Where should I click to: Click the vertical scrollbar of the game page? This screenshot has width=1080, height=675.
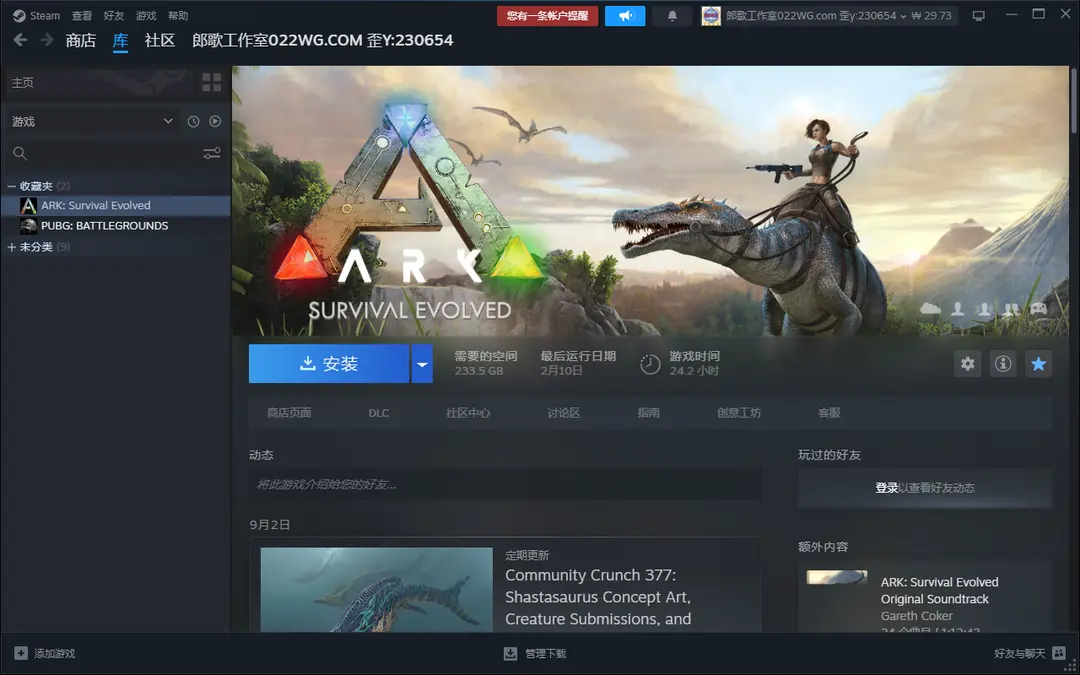tap(1074, 101)
